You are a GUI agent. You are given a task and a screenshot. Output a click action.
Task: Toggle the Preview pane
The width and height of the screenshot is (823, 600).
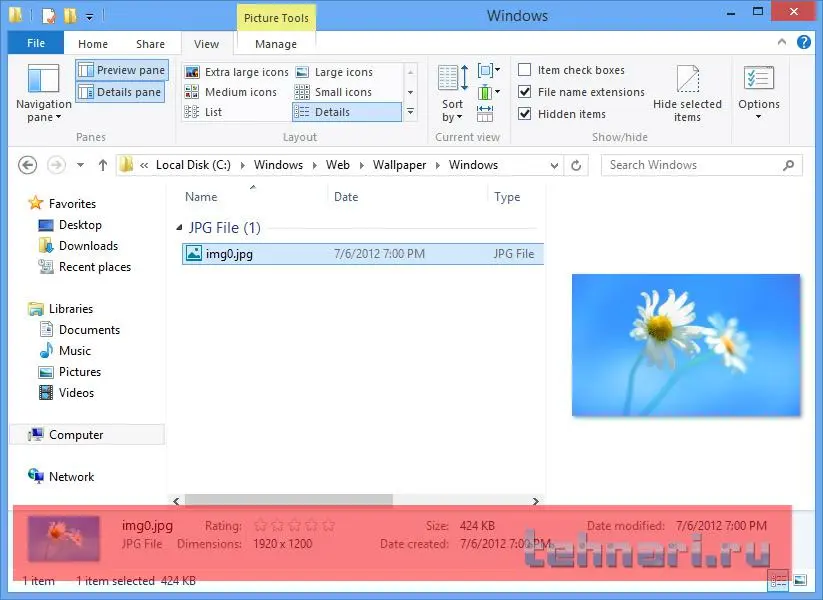click(122, 70)
